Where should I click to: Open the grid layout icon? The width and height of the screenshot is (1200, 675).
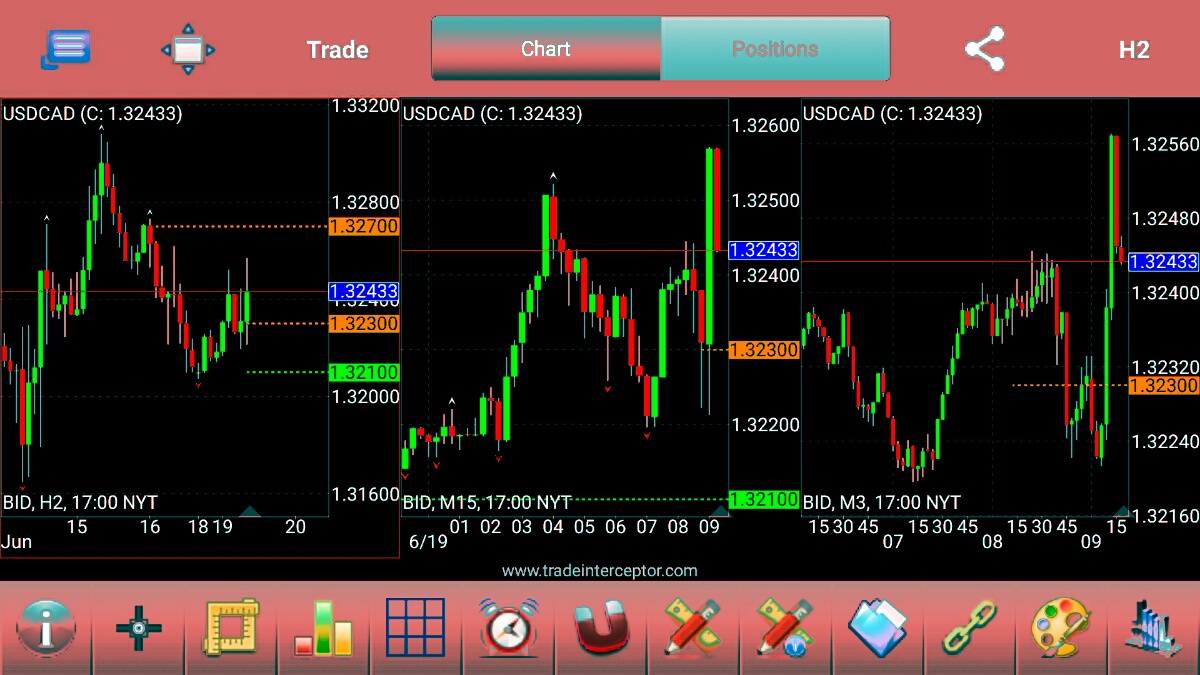tap(415, 629)
